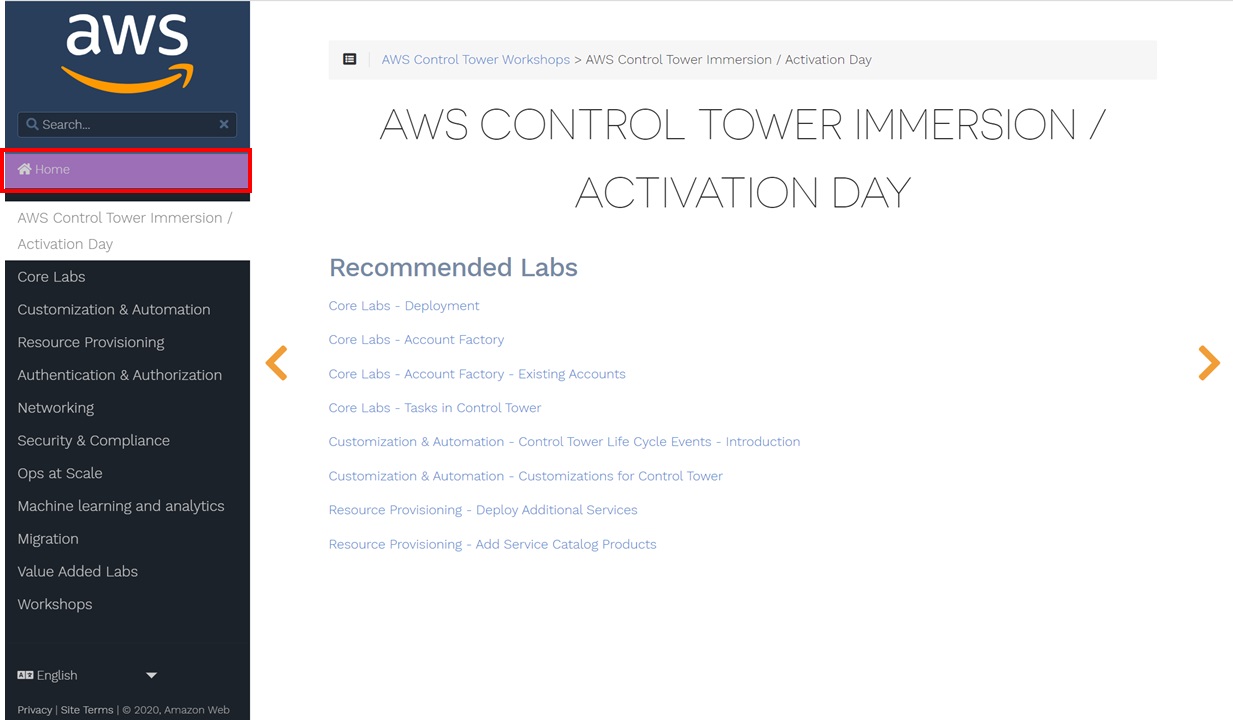Click the AWS logo at the top of sidebar
Screen dimensions: 1233x720
coord(126,50)
